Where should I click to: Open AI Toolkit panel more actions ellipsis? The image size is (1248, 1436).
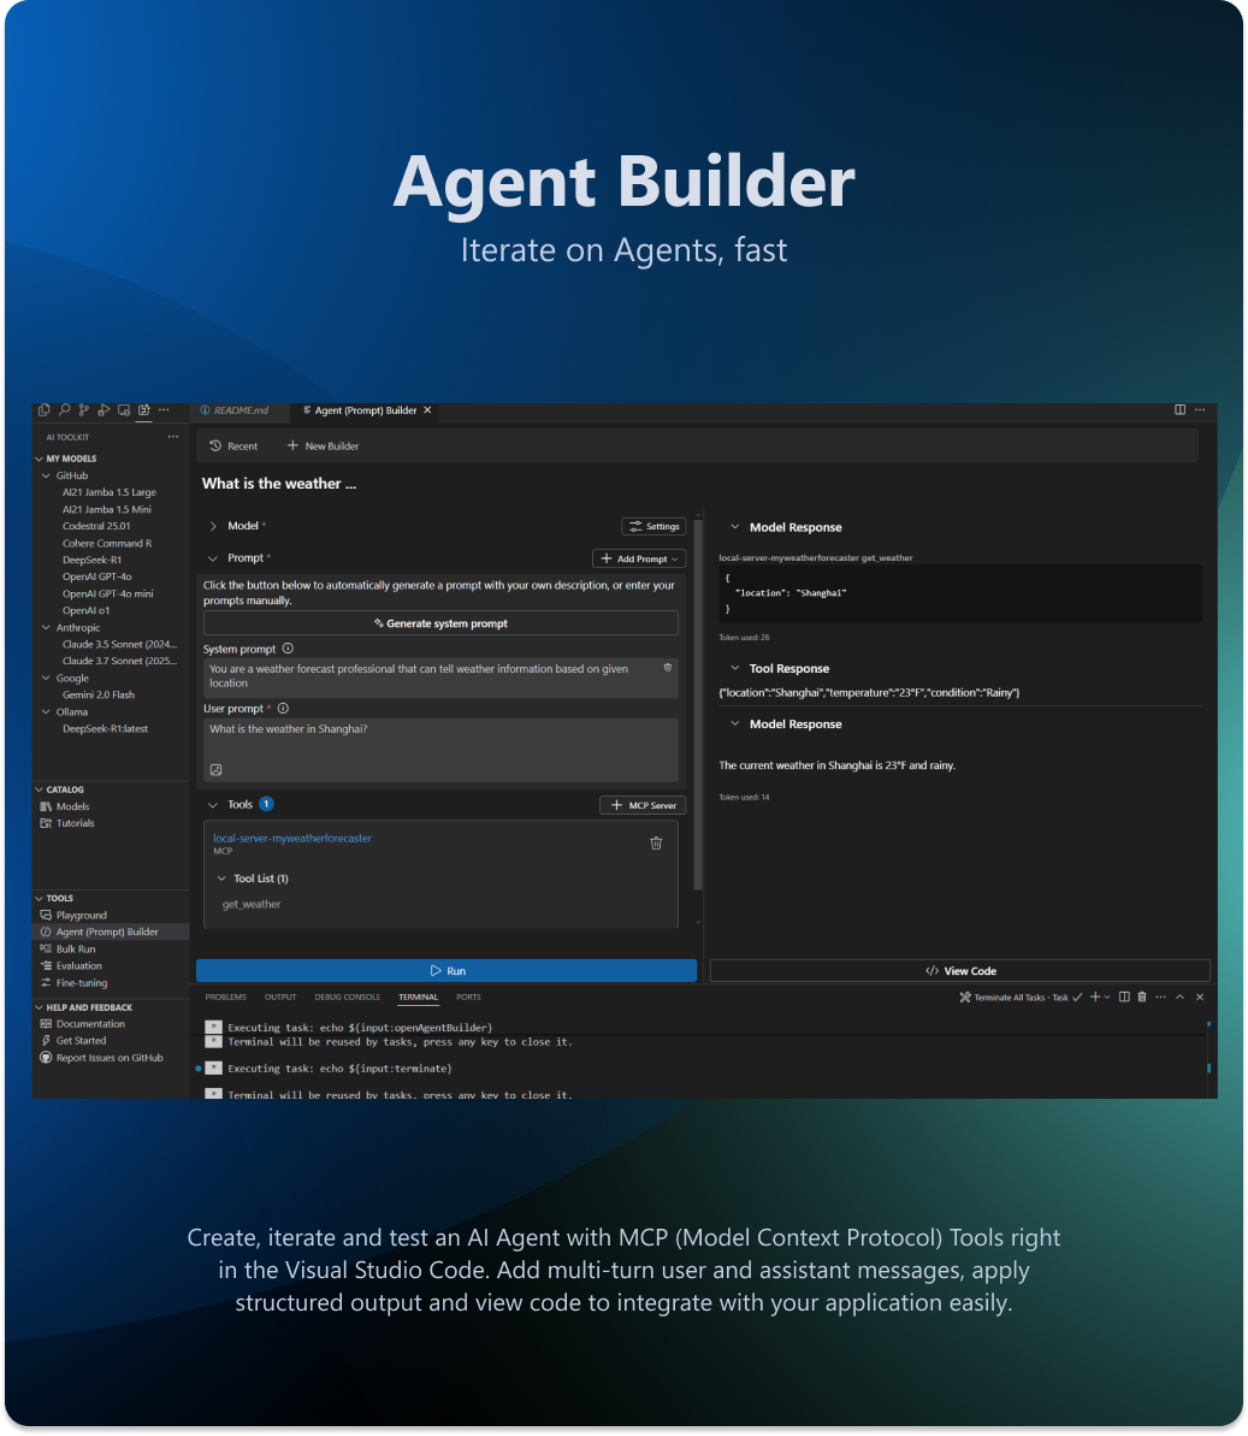173,437
